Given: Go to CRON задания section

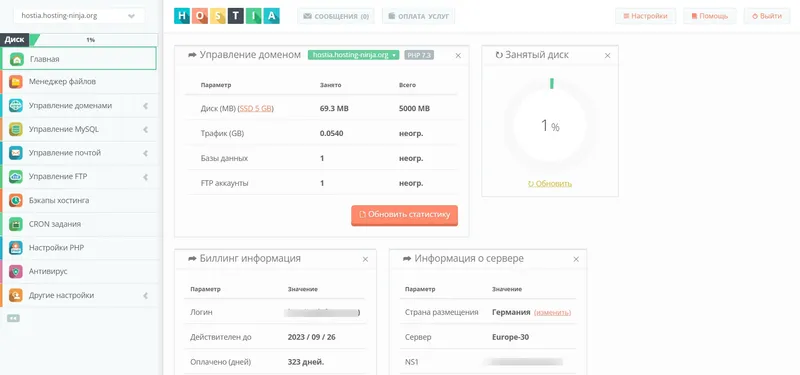Looking at the screenshot, I should point(79,224).
